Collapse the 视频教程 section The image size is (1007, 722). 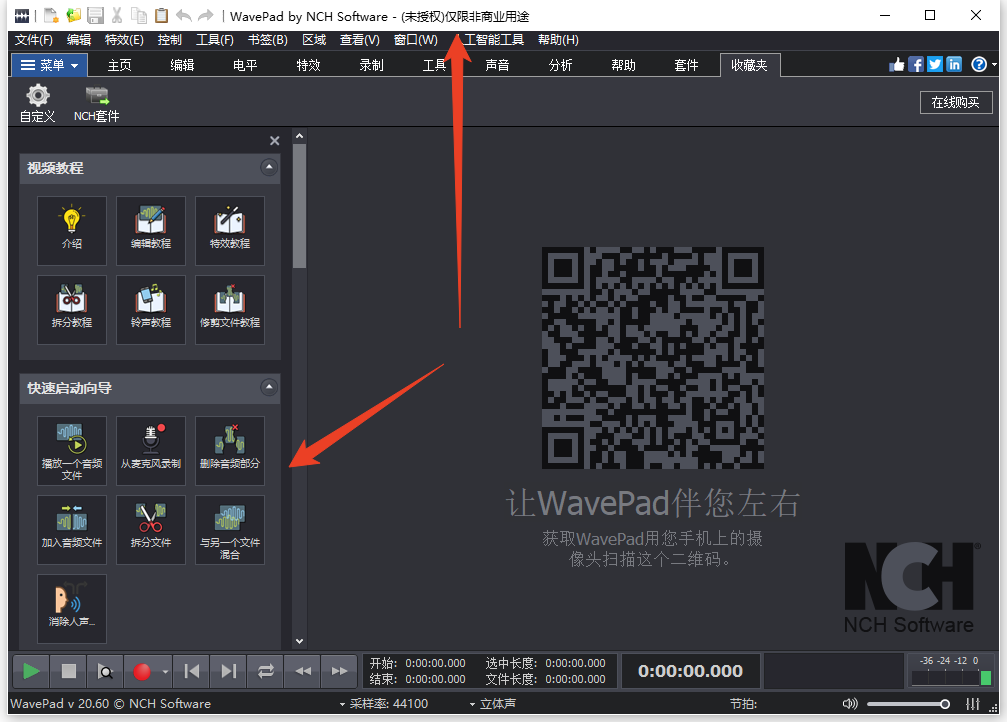pos(268,168)
